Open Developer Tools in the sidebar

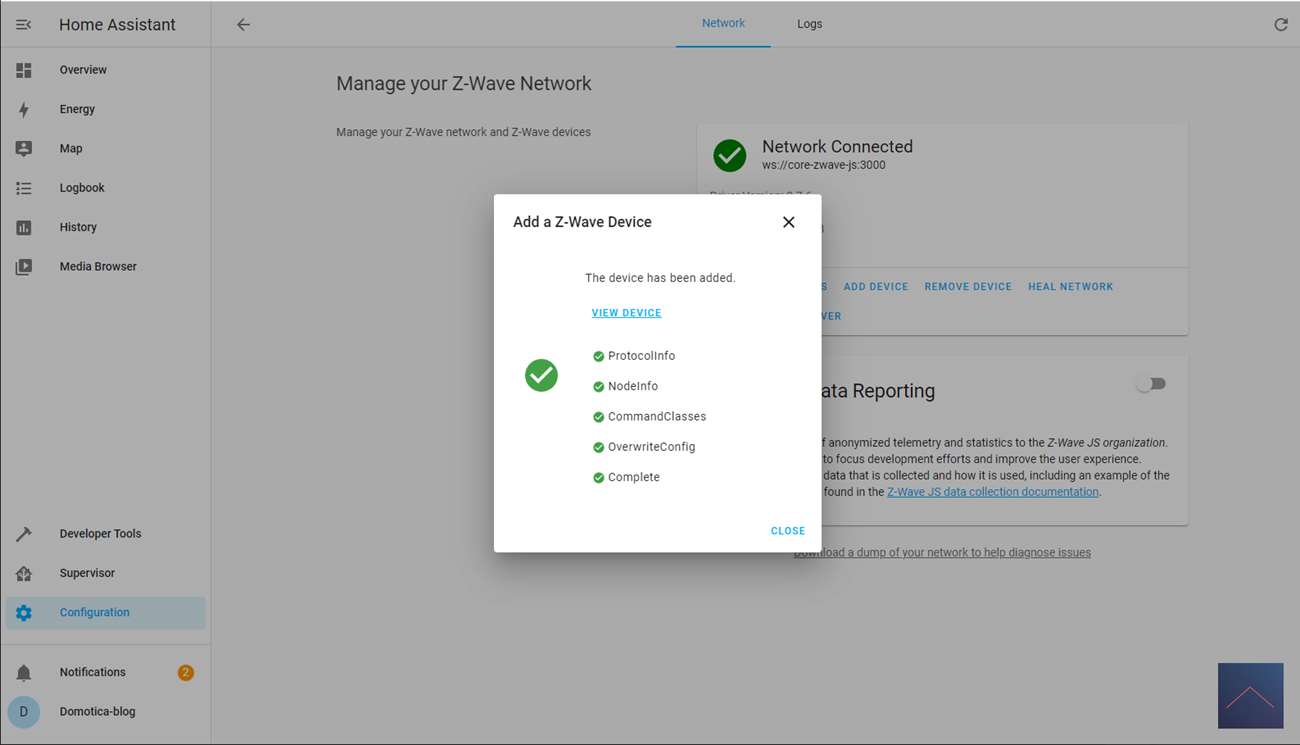[105, 534]
